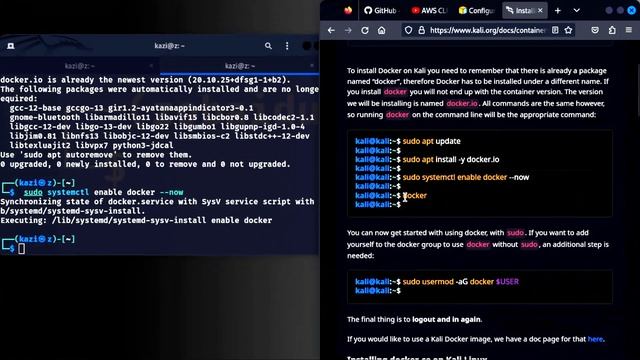Open the browser home page
The width and height of the screenshot is (640, 360).
point(381,30)
